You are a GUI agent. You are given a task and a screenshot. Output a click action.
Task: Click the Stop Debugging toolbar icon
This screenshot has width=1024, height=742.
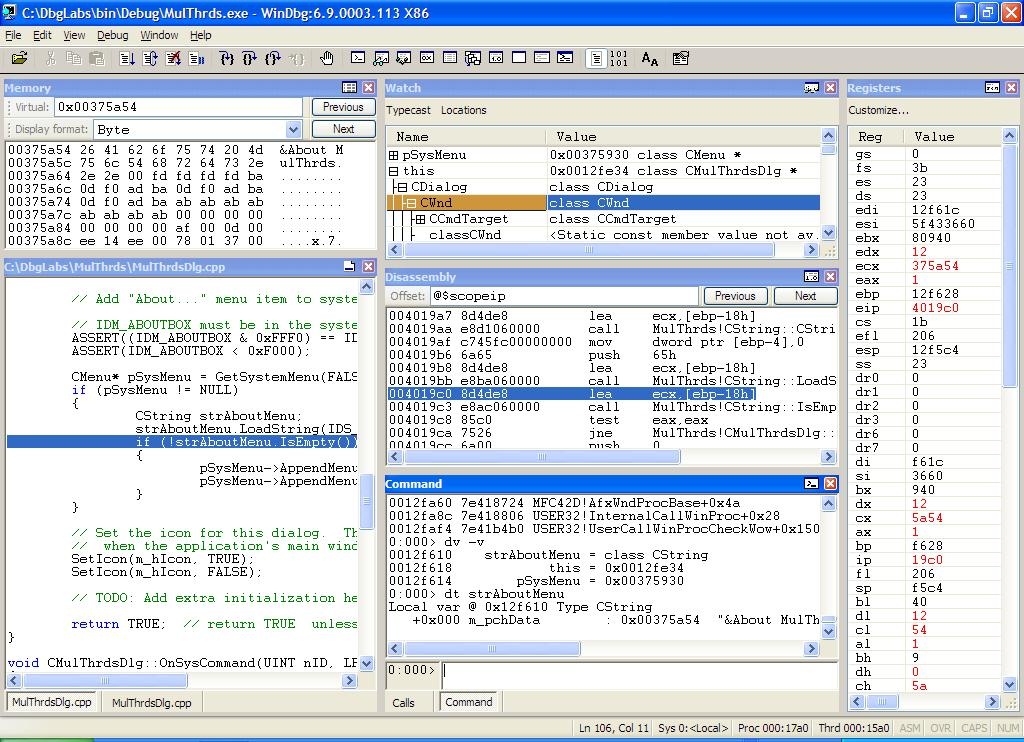[x=173, y=59]
